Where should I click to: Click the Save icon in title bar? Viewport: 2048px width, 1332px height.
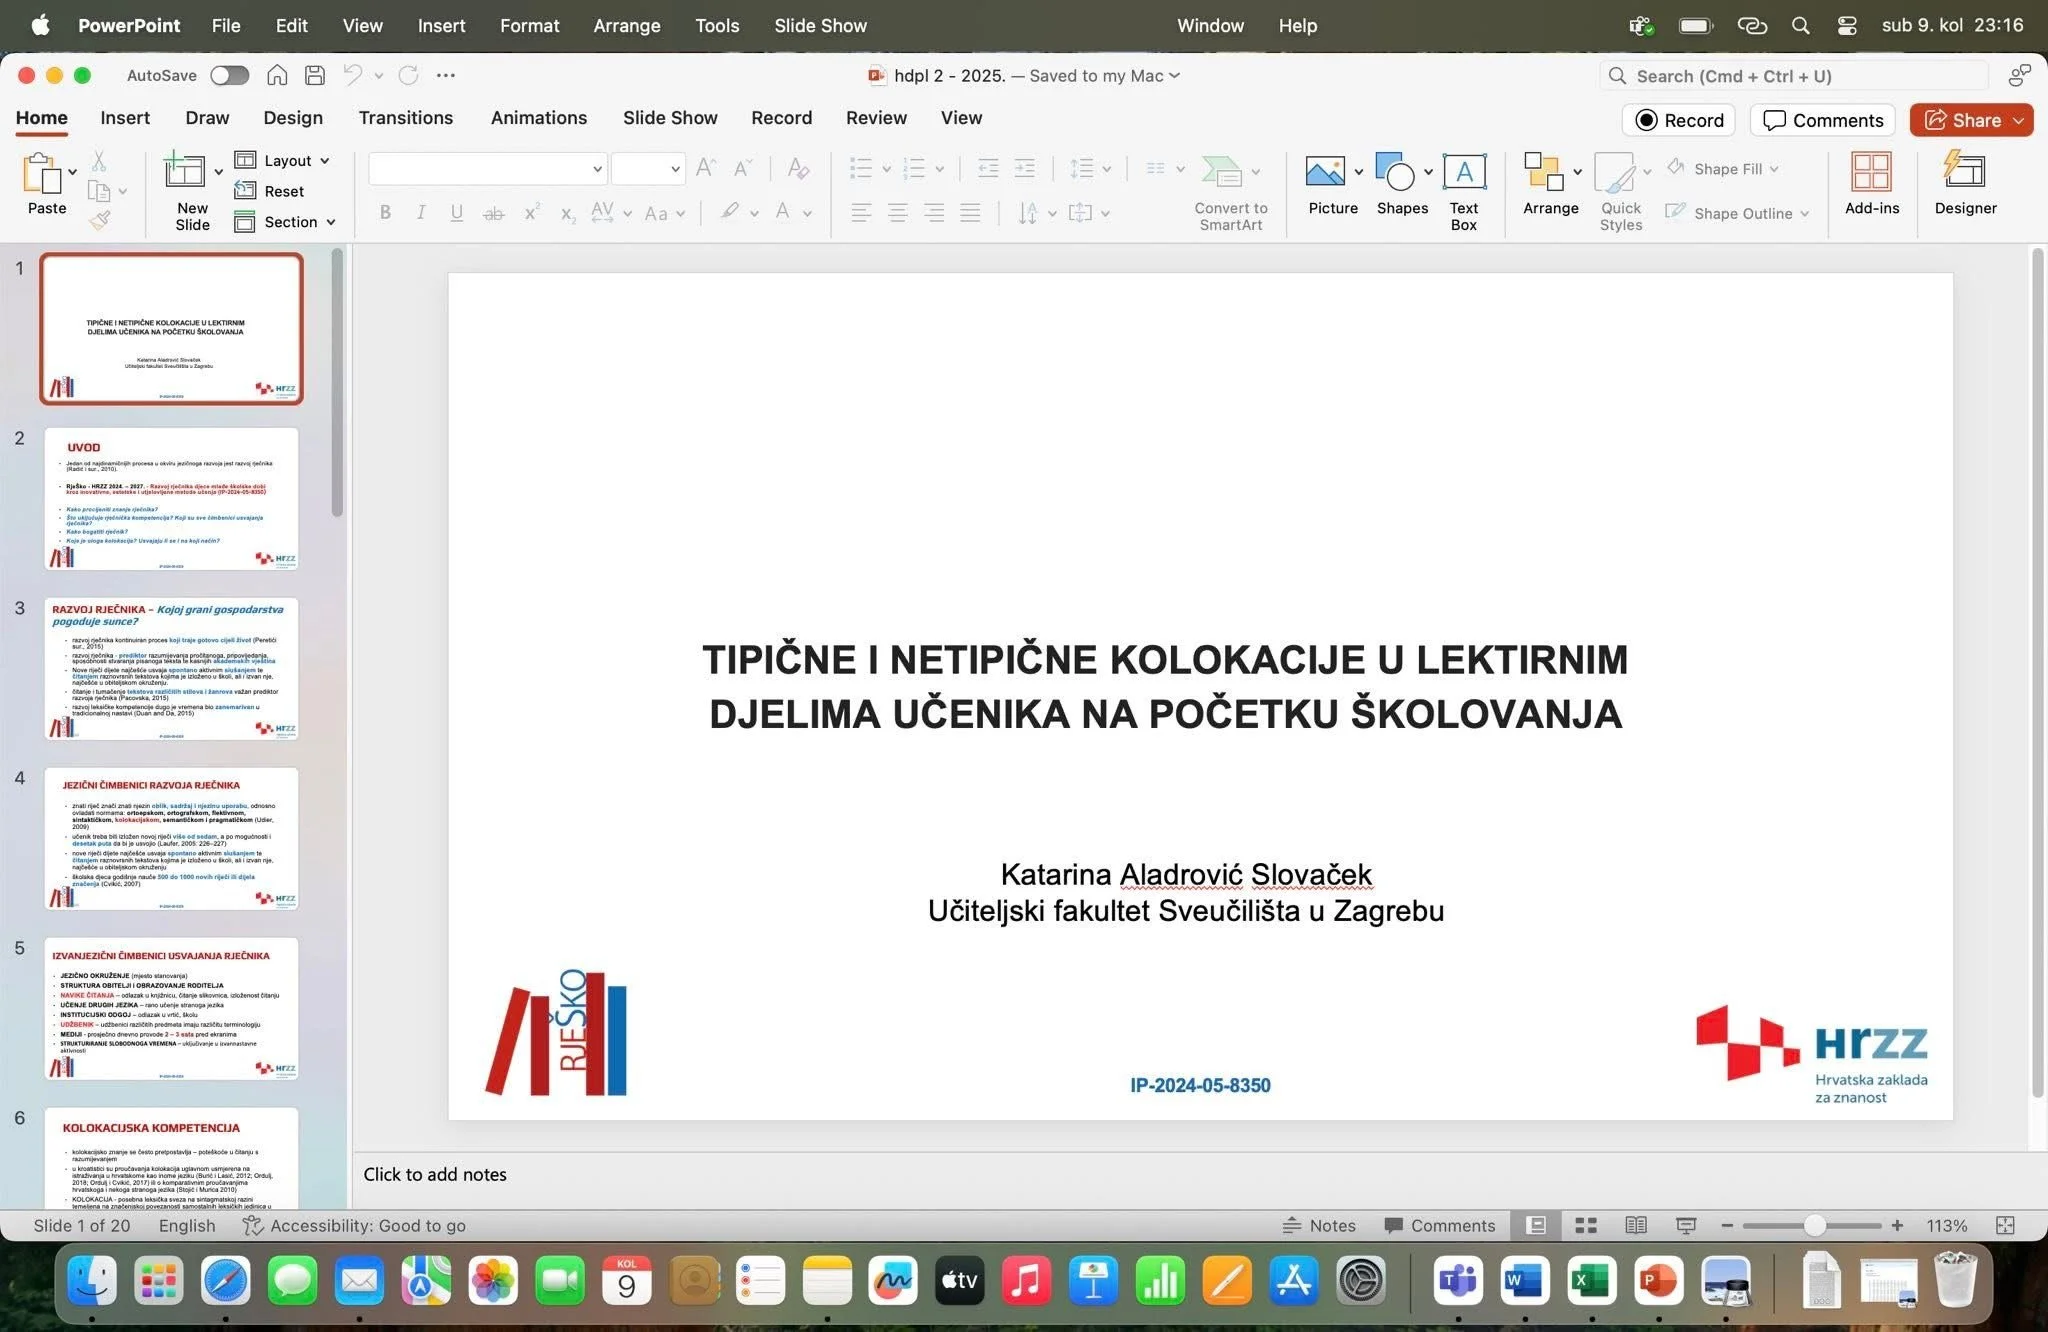tap(315, 75)
